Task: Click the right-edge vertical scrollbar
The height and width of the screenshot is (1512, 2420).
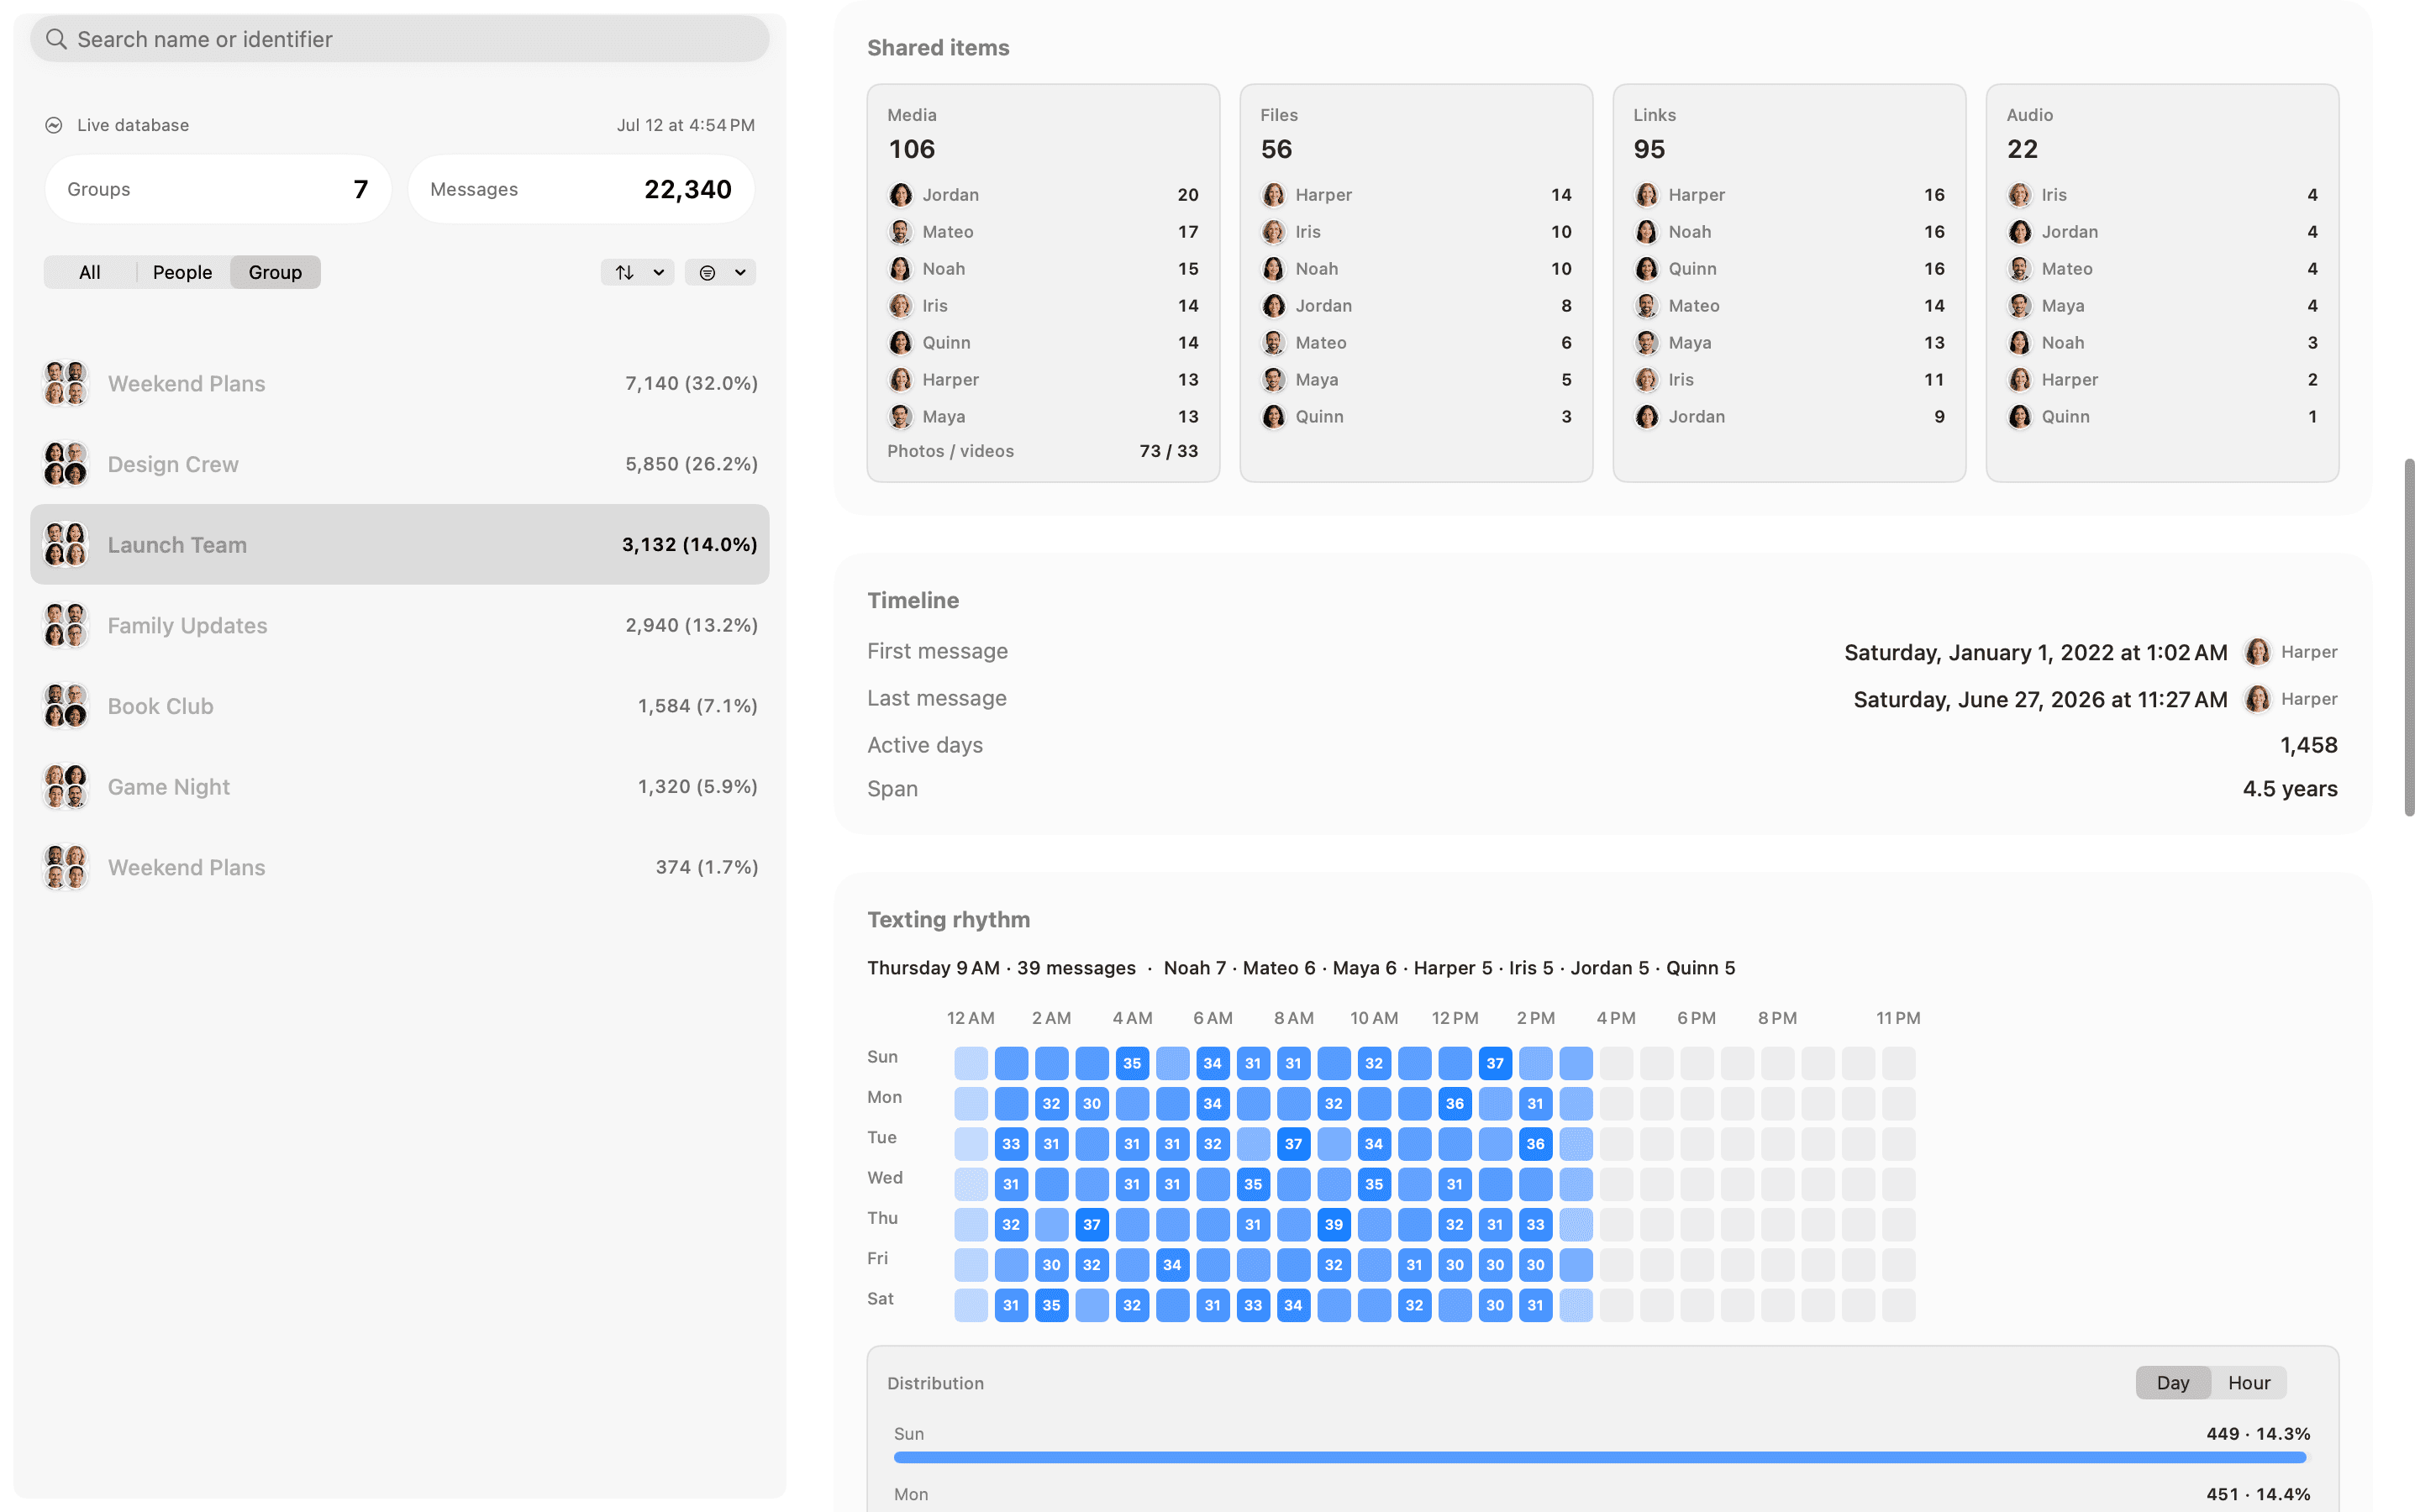Action: 2411,638
